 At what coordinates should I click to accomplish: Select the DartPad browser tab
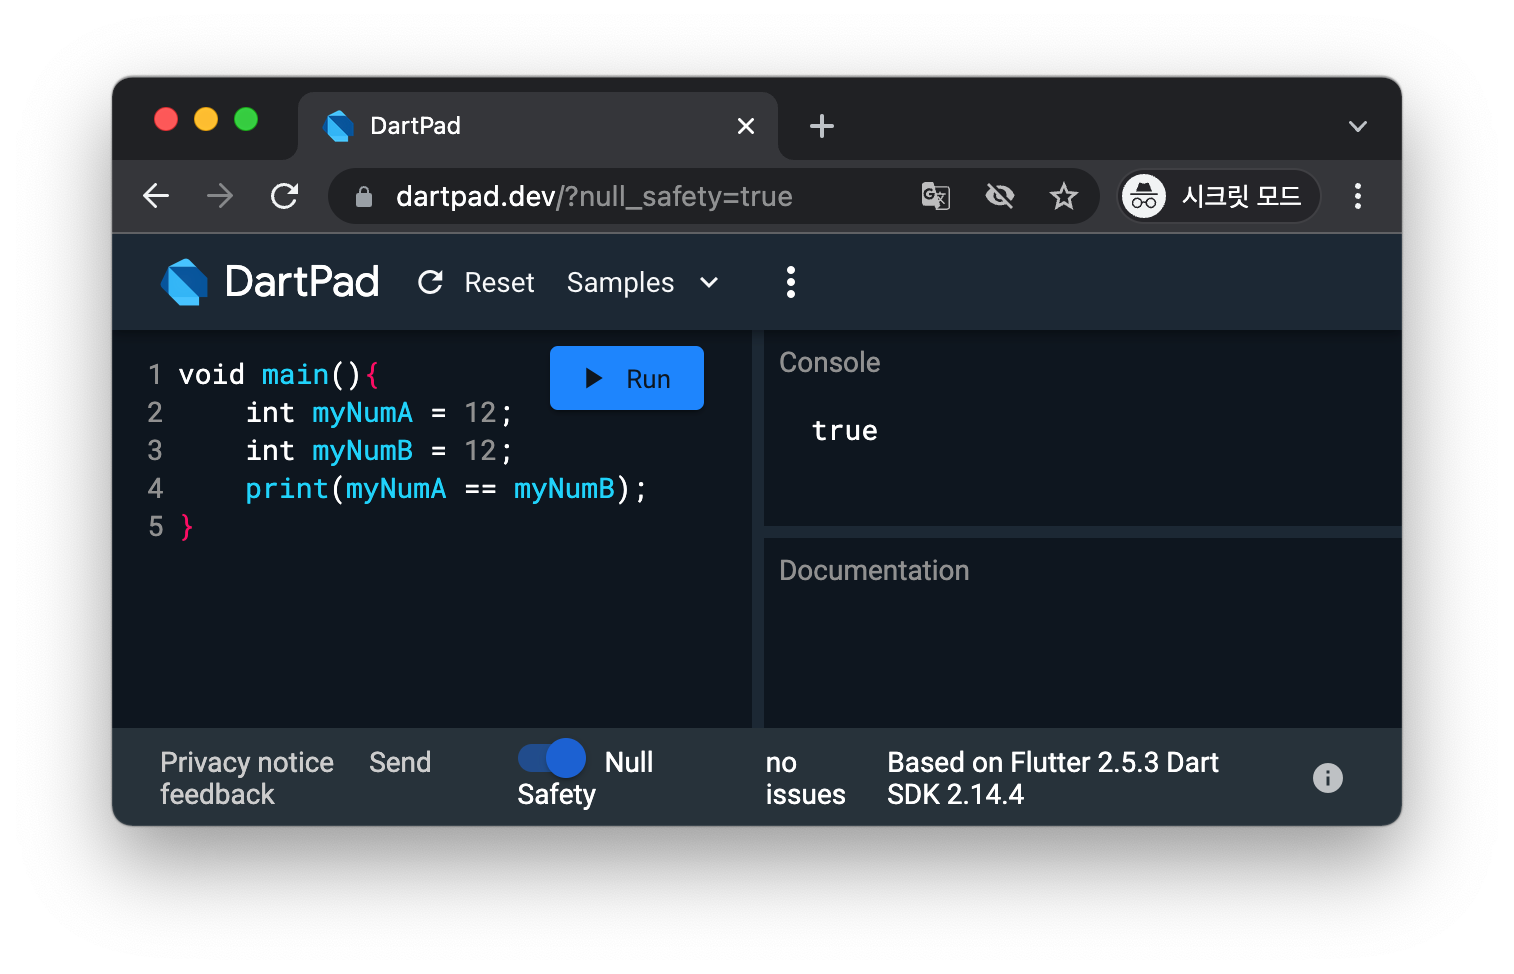538,126
